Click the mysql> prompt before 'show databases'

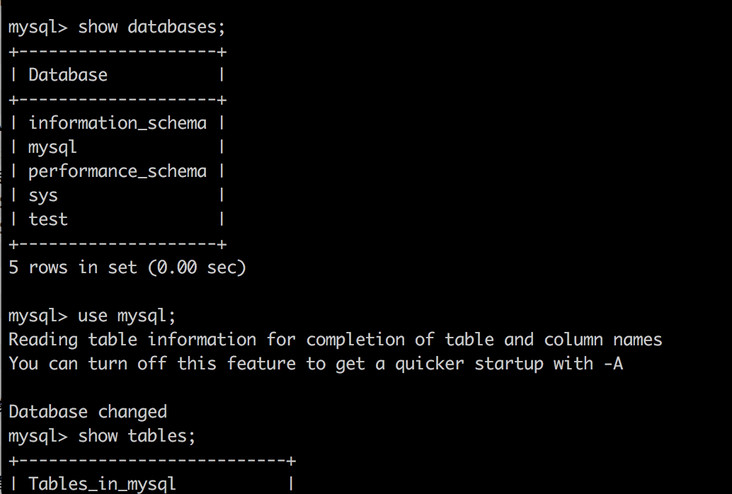pyautogui.click(x=37, y=27)
